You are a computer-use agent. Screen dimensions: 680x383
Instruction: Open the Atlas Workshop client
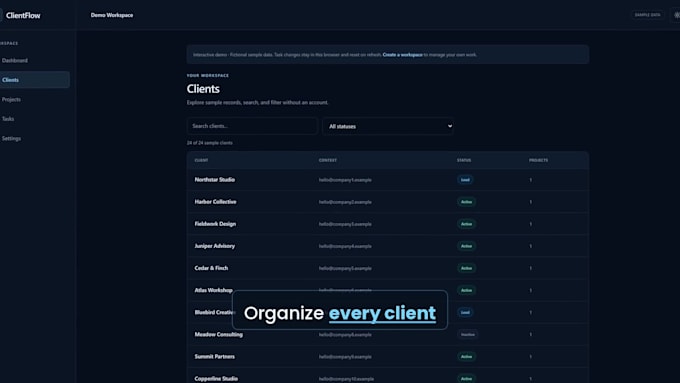click(213, 290)
